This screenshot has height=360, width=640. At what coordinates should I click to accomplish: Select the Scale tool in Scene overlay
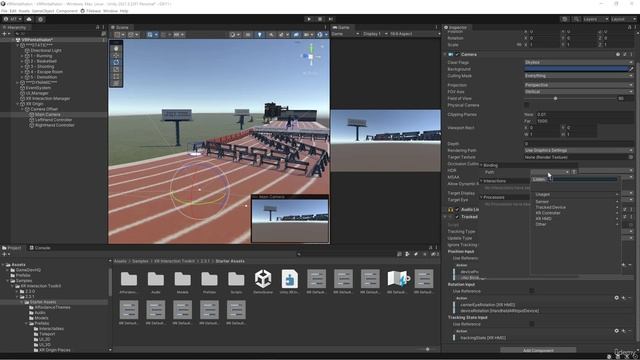116,69
